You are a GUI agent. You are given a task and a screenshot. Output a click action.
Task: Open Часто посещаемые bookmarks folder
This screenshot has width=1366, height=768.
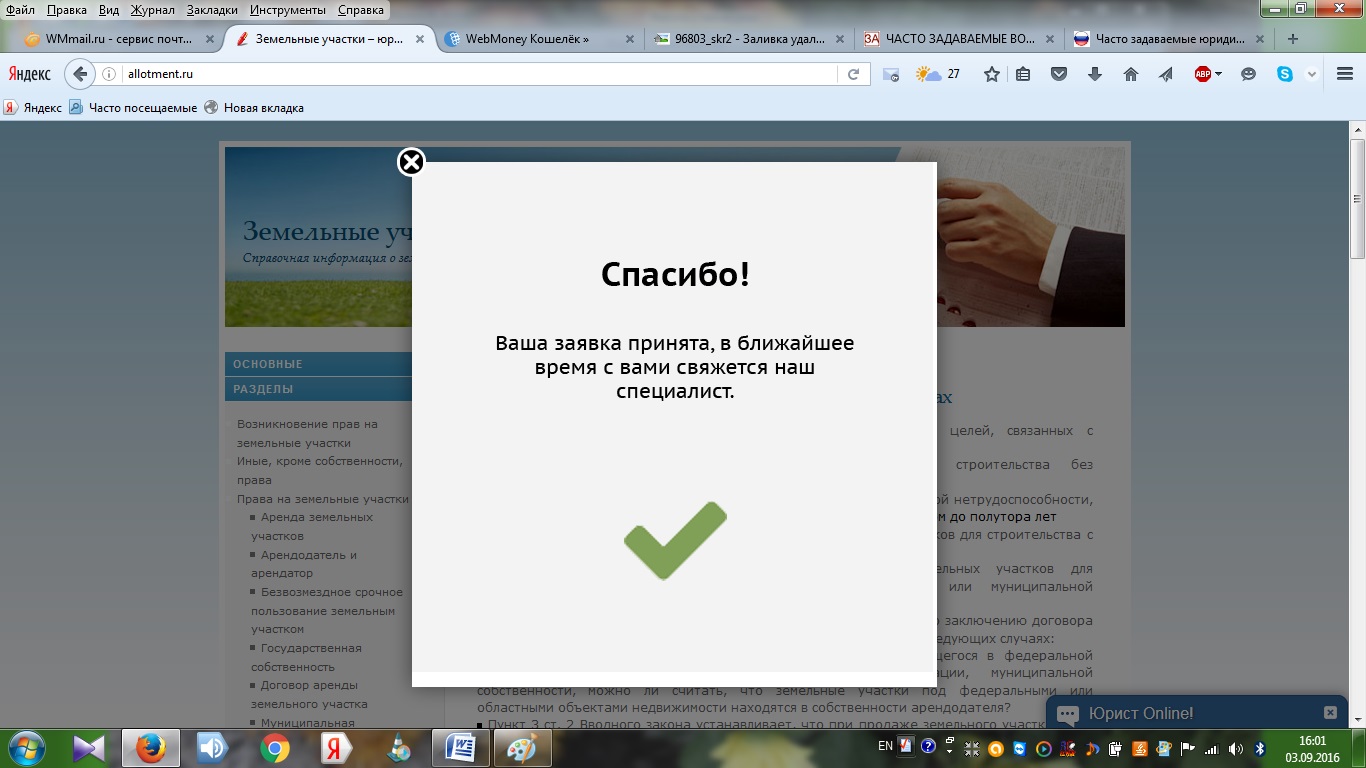tap(133, 108)
